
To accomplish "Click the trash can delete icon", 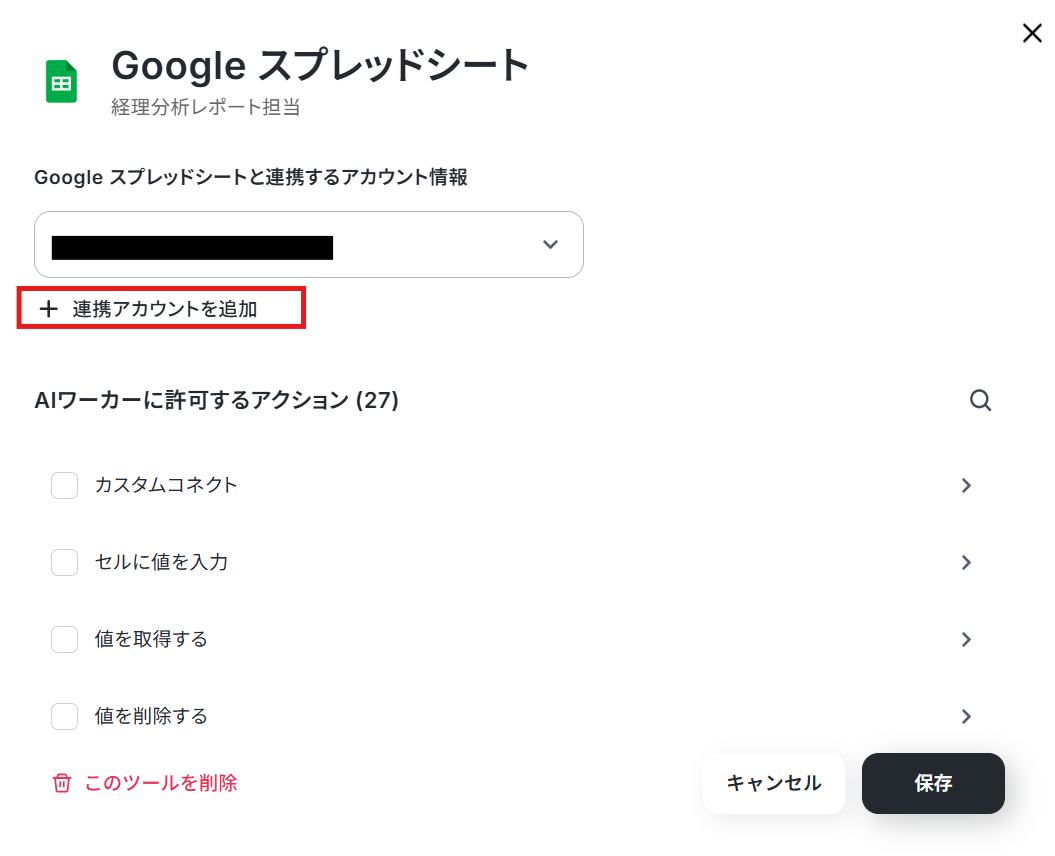I will pos(62,783).
